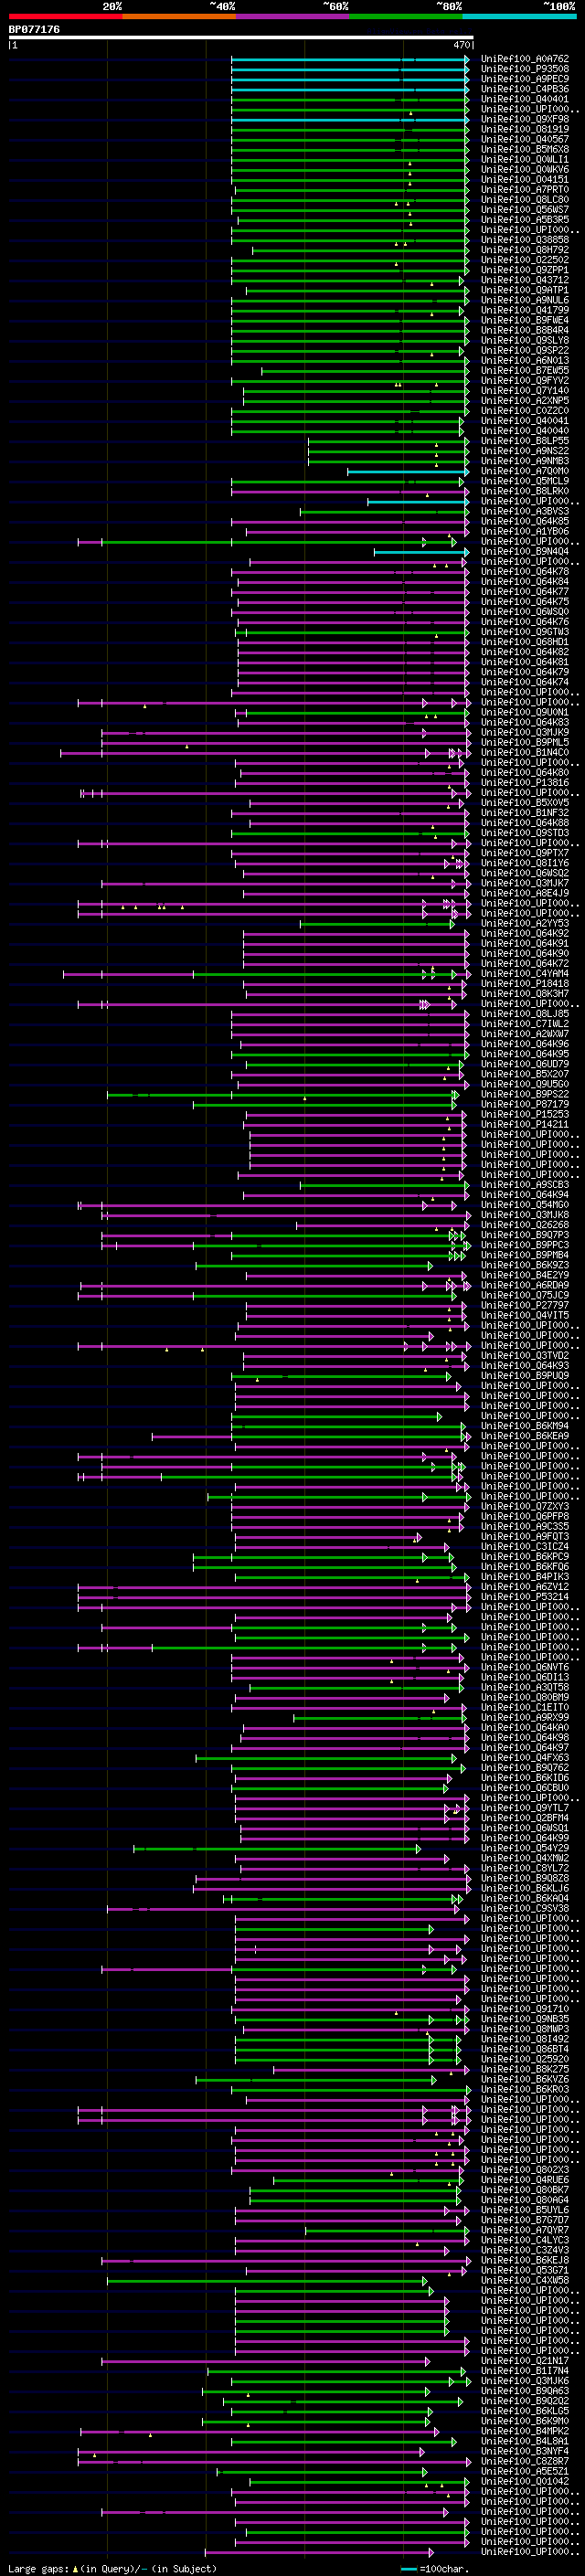Screen dimensions: 585x2576
Task: Select the UniRef100_Q9STD3 label
Action: point(525,833)
